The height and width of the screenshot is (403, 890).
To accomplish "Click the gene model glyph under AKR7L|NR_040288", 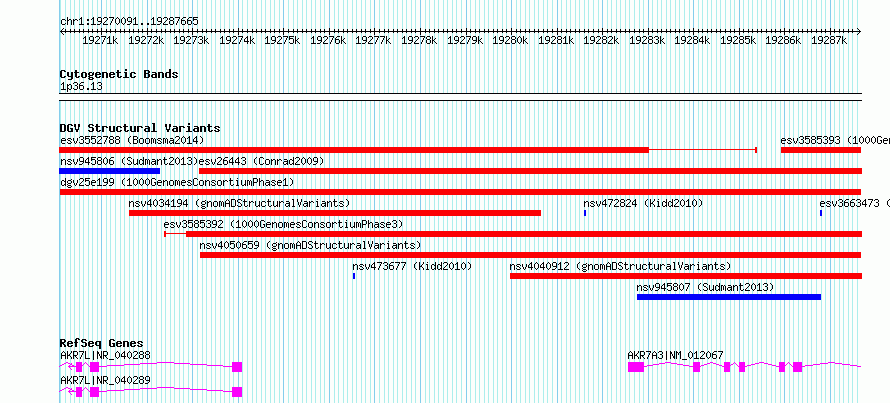I will [x=151, y=367].
